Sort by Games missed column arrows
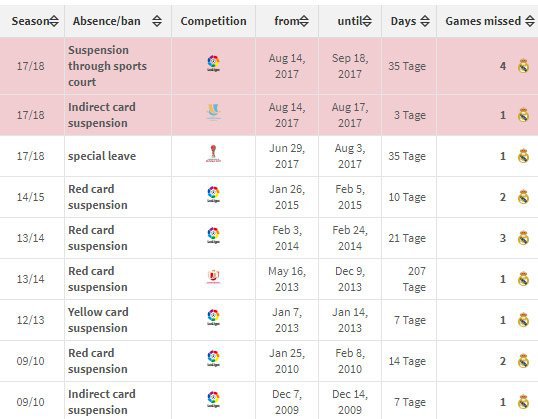This screenshot has width=538, height=419. (x=529, y=21)
